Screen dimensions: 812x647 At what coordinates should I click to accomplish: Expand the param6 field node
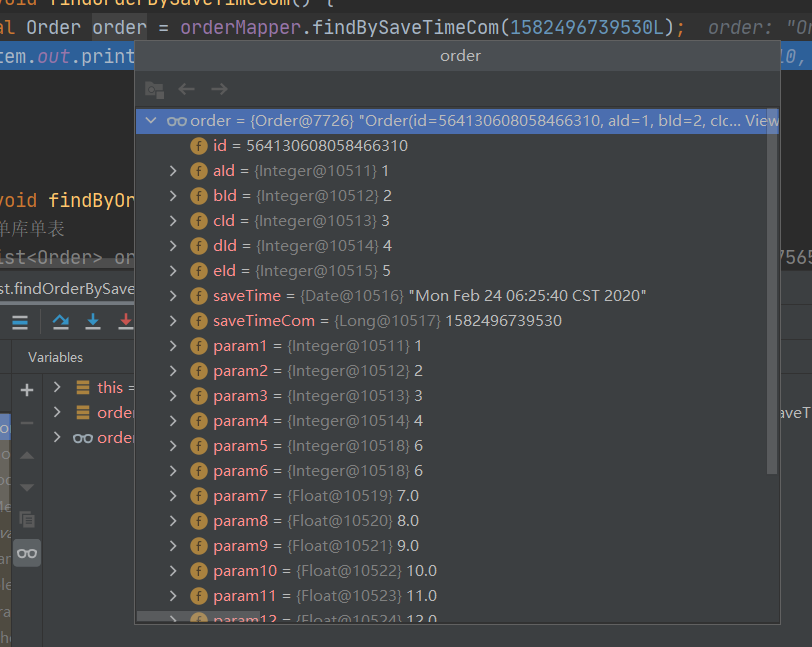173,471
